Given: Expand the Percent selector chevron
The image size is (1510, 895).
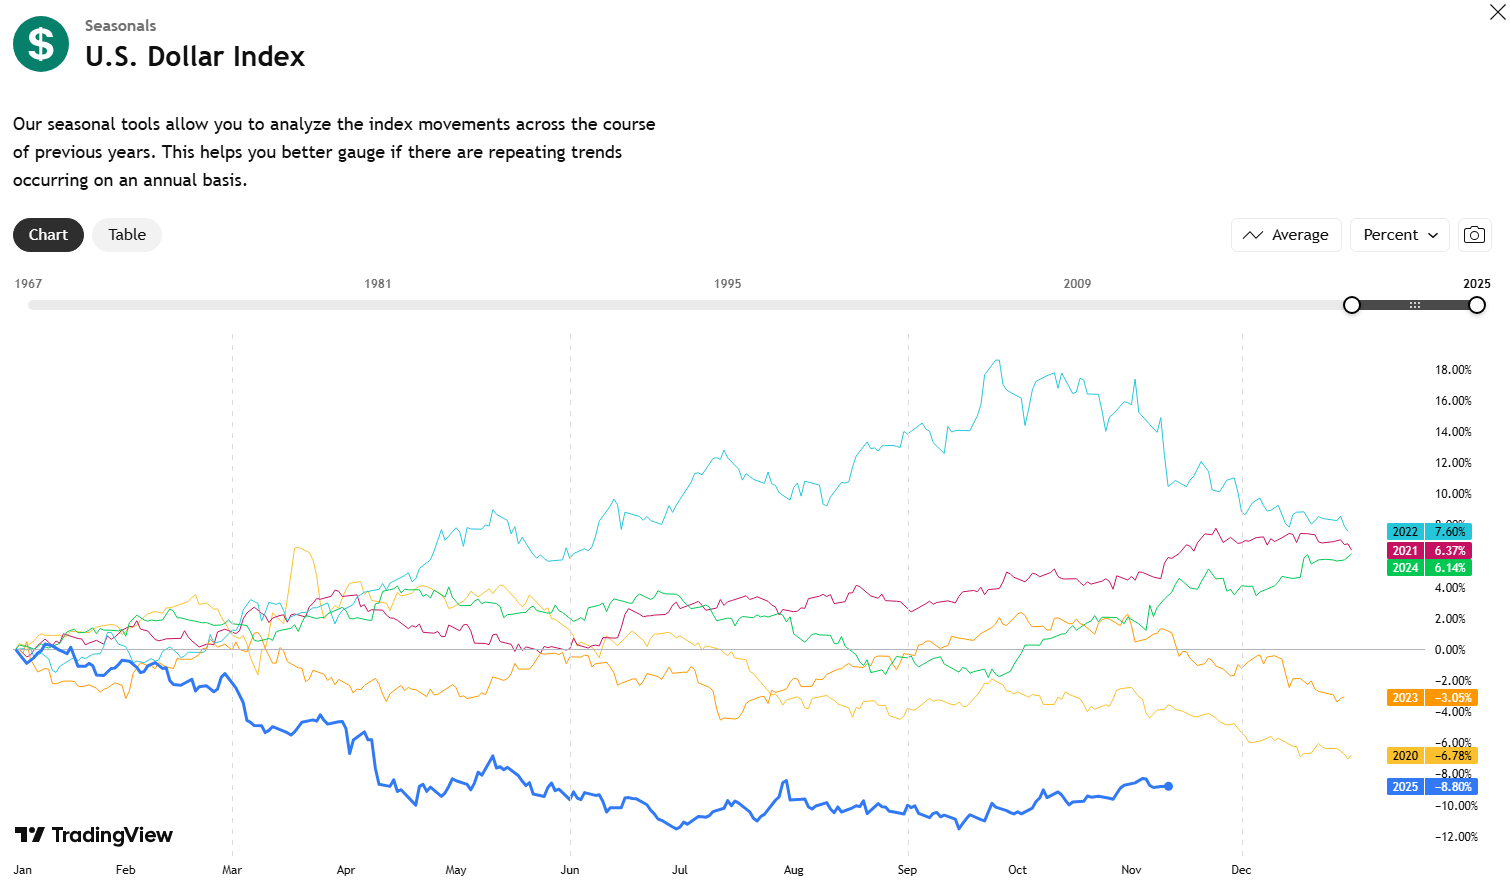Looking at the screenshot, I should point(1433,234).
